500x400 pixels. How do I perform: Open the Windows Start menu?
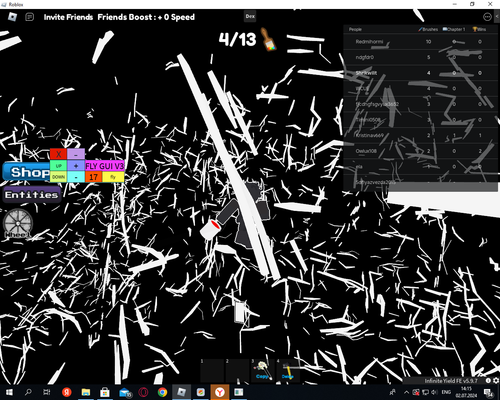coord(9,392)
